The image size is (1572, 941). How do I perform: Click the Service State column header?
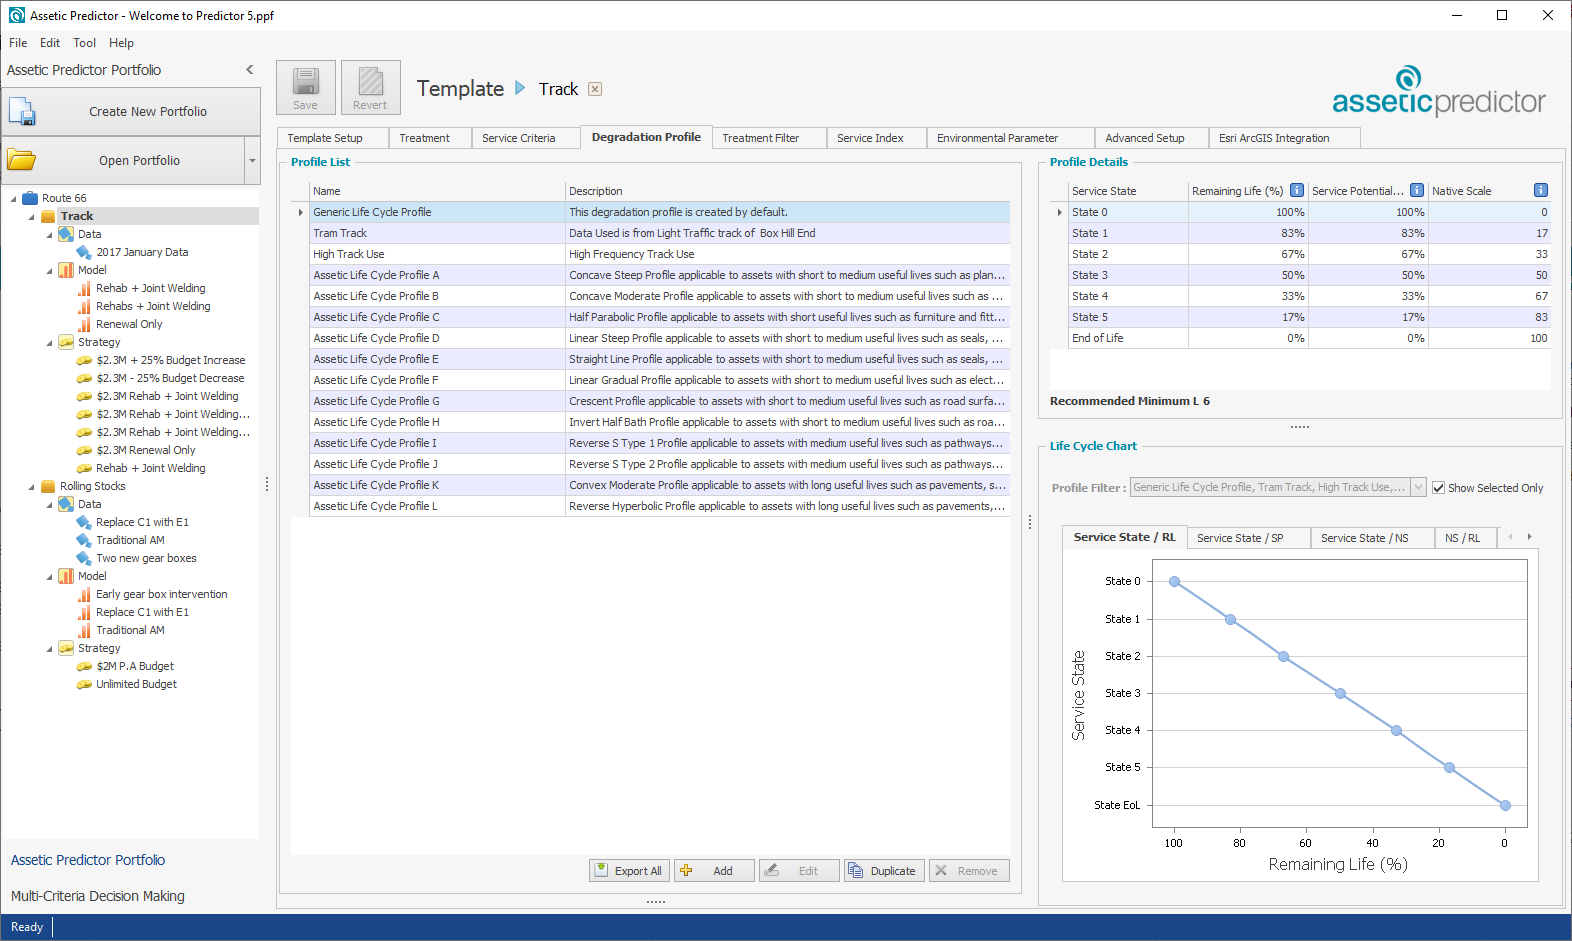[1127, 191]
